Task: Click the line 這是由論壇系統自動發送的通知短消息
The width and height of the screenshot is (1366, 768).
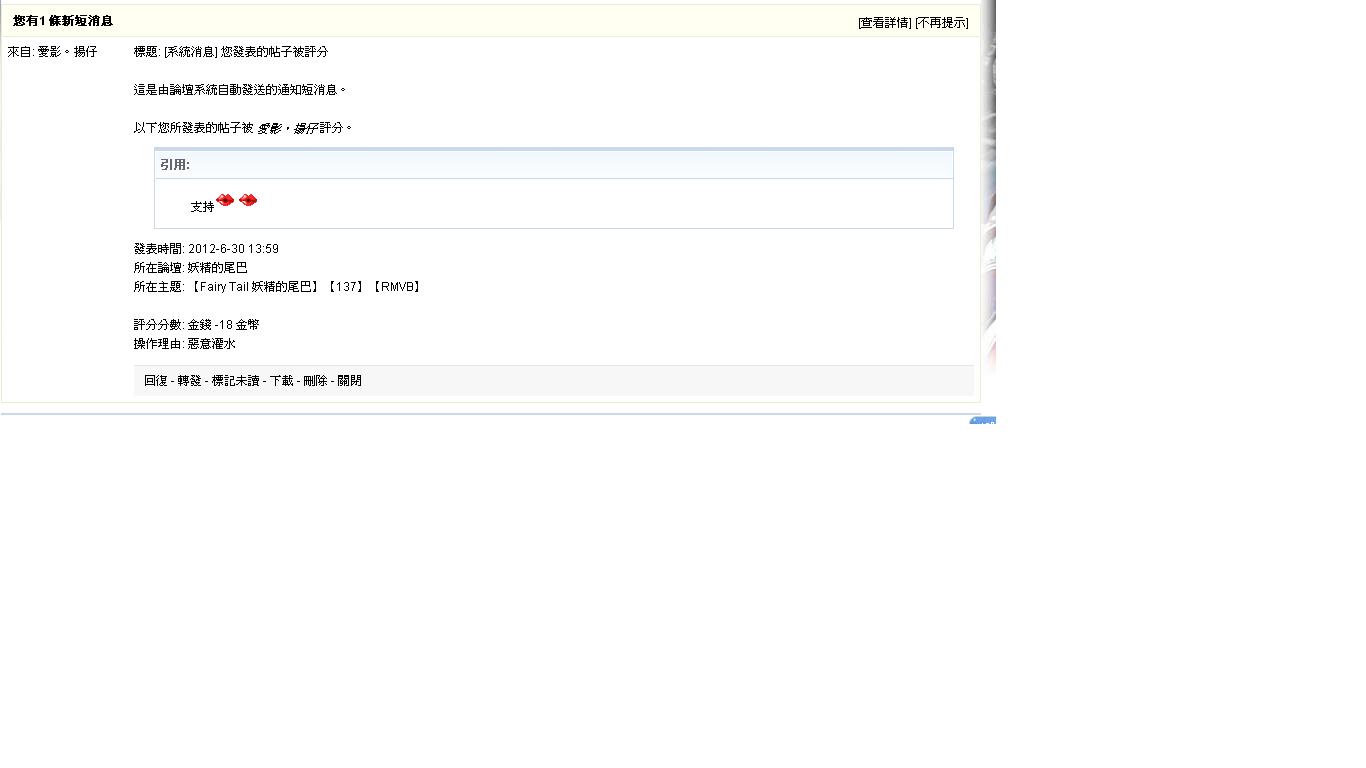Action: (240, 90)
